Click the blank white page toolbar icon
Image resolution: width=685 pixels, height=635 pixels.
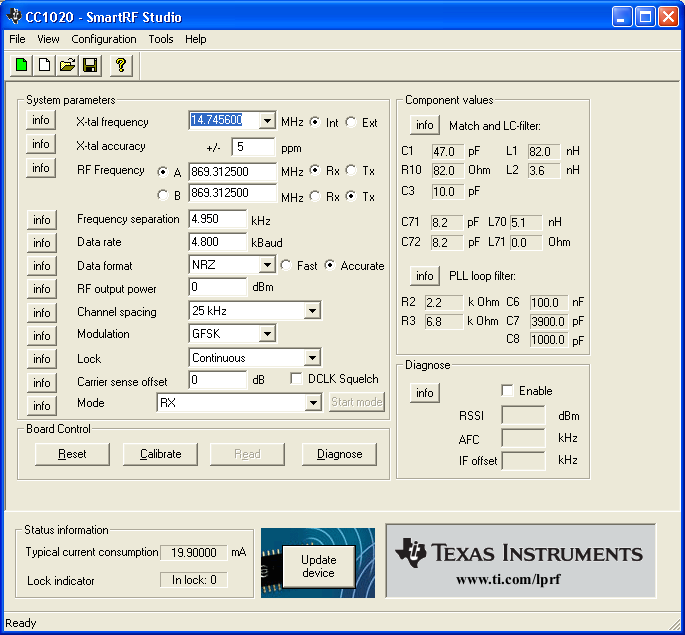click(44, 66)
